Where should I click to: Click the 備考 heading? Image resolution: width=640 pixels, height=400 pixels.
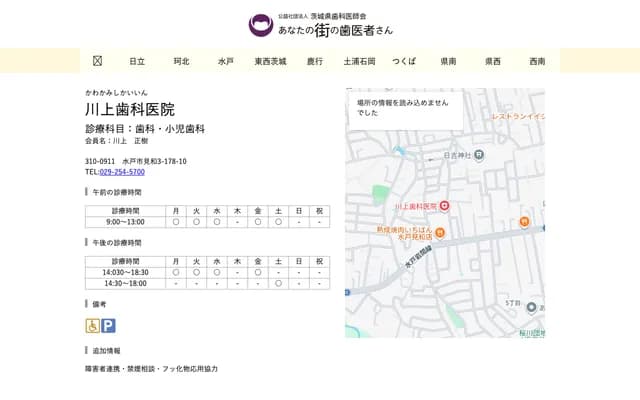[99, 304]
